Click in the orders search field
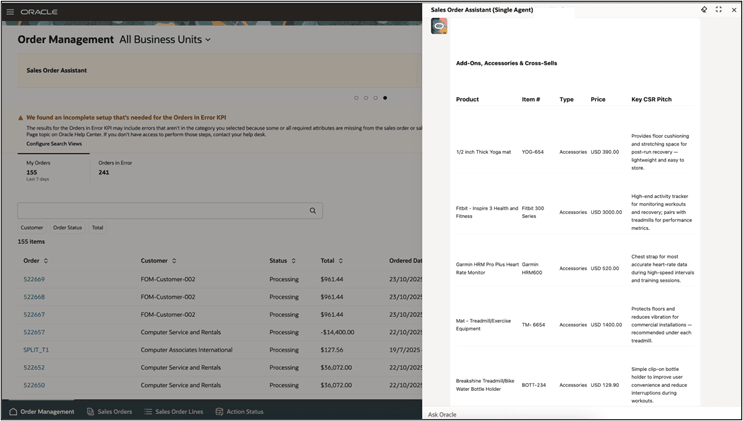This screenshot has height=421, width=743. (163, 210)
